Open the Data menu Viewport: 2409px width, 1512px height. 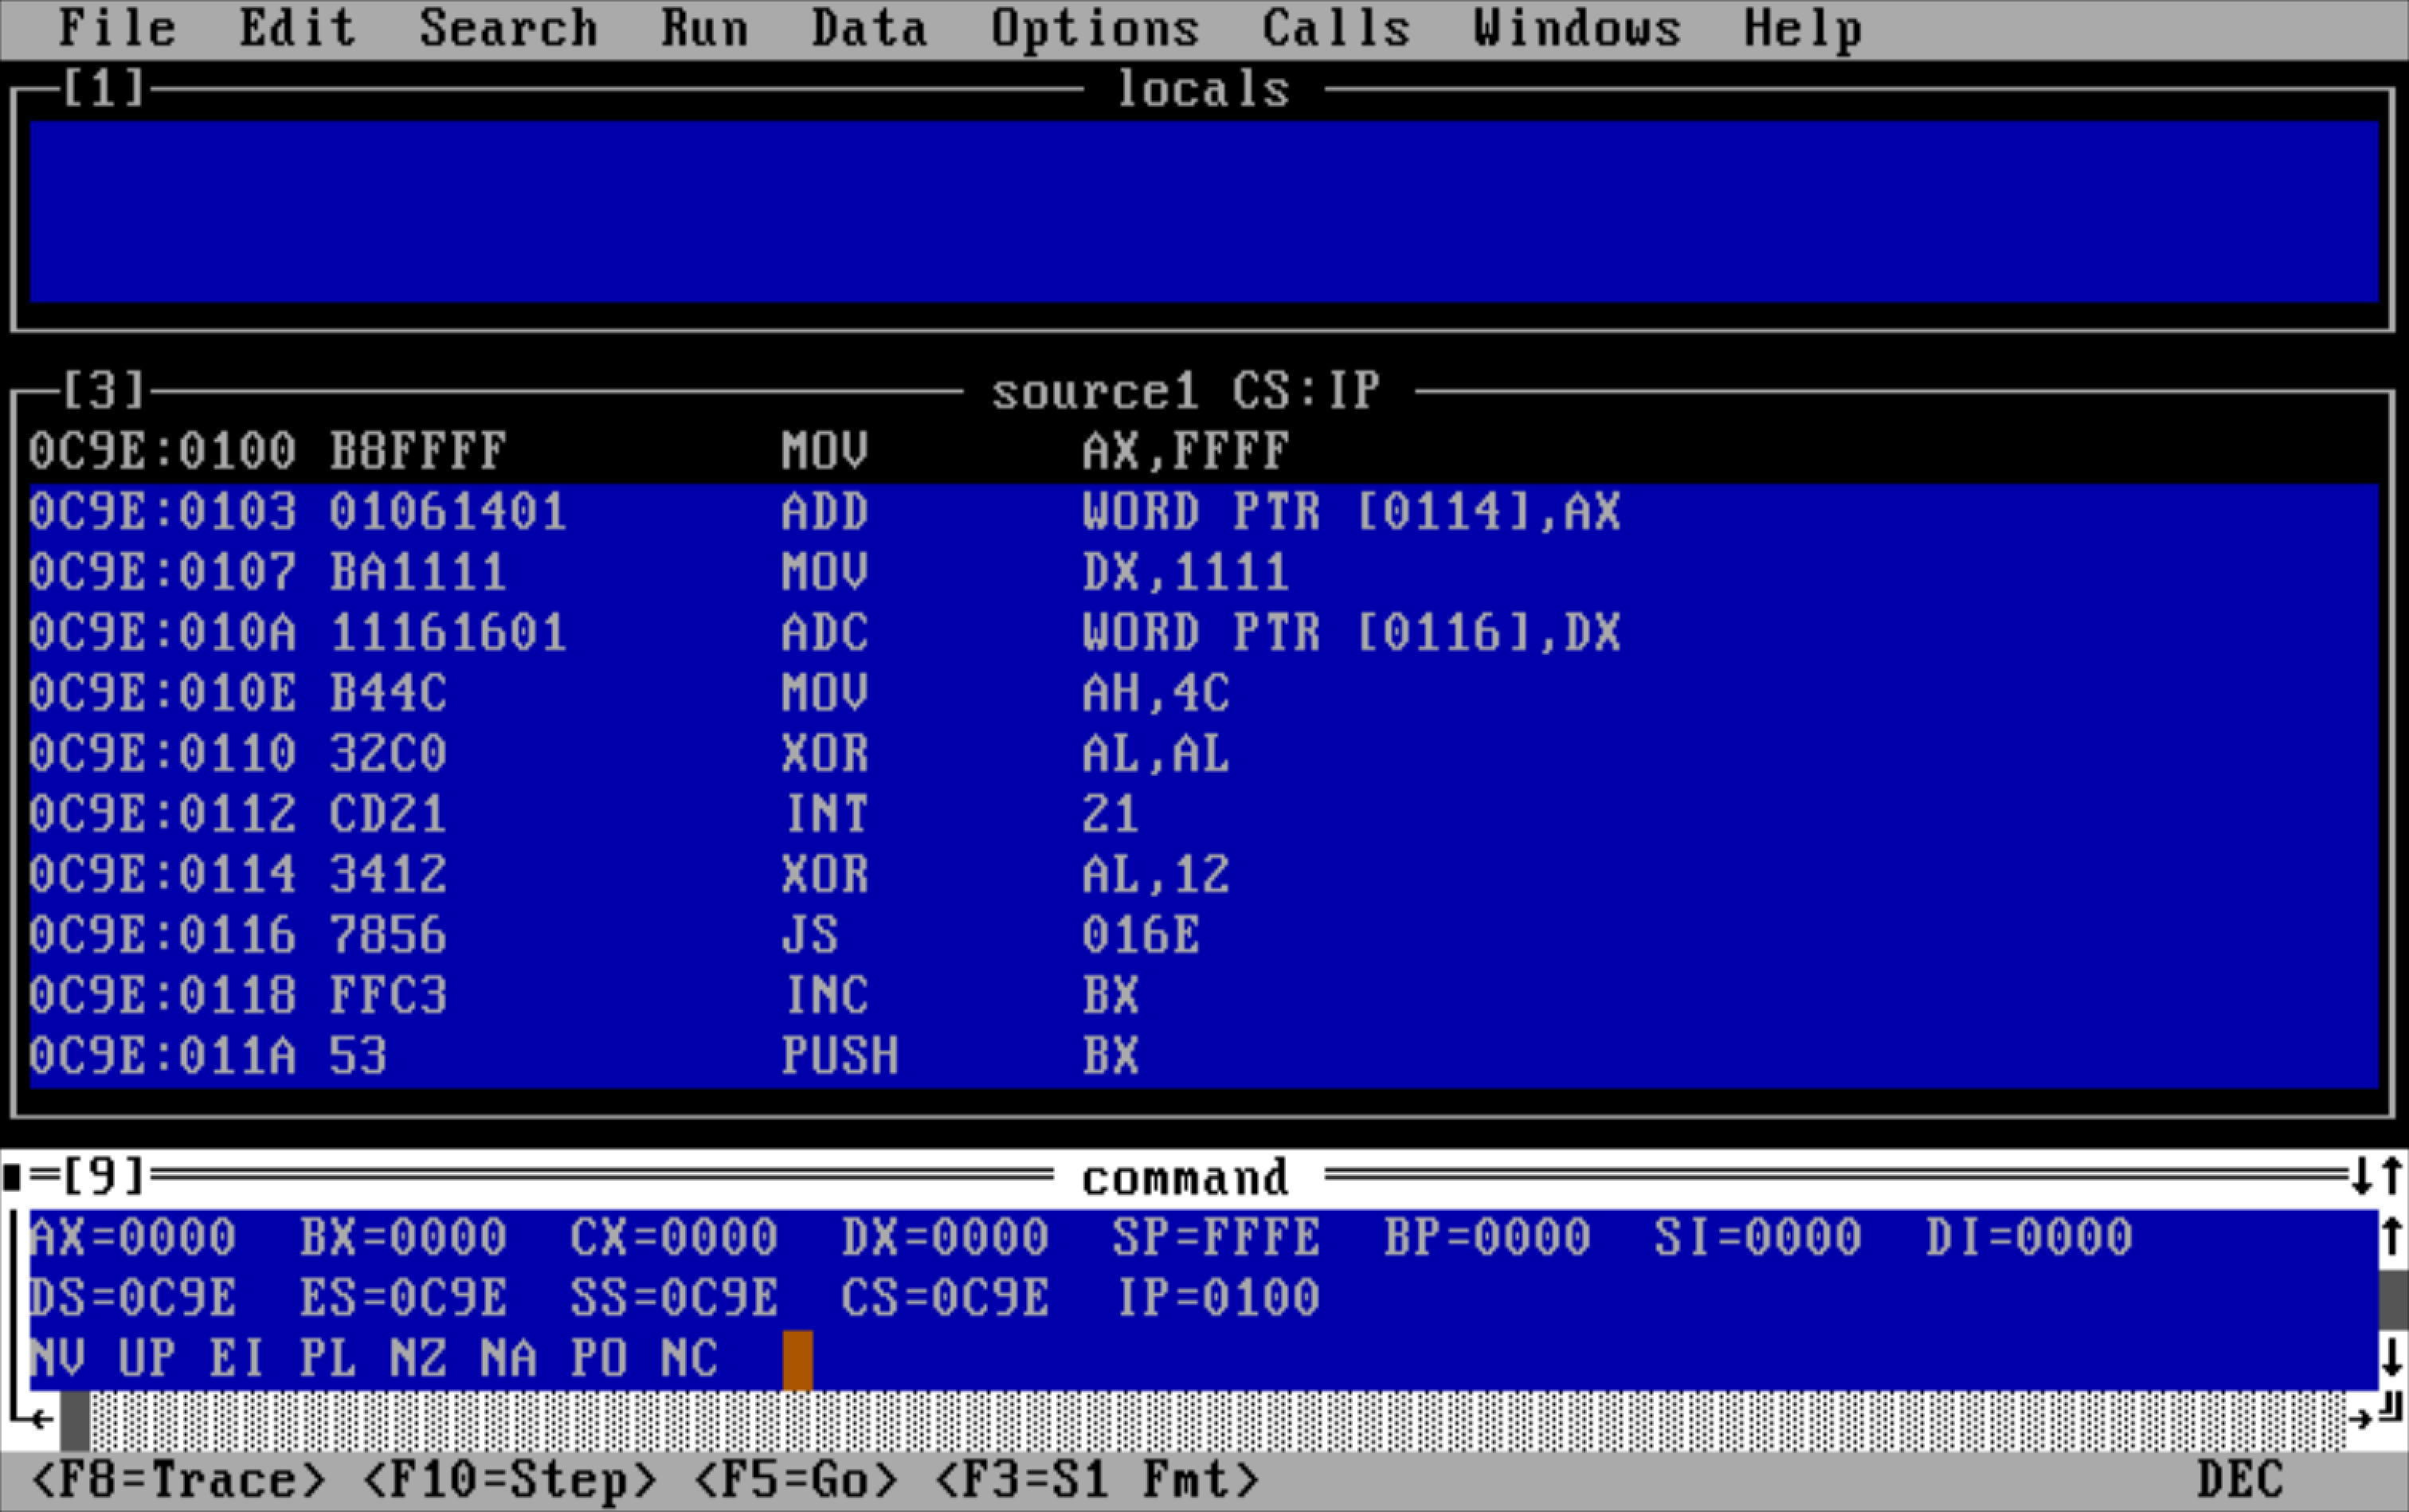click(869, 28)
